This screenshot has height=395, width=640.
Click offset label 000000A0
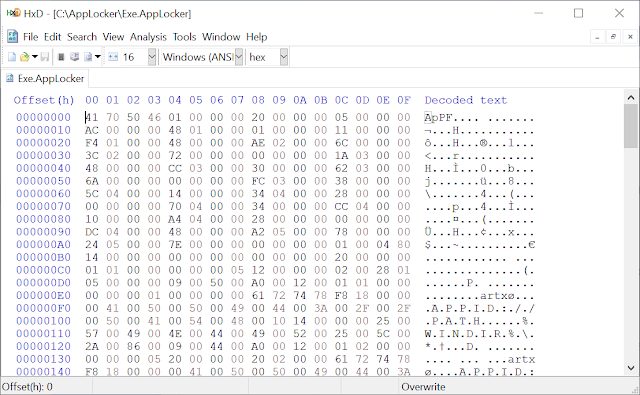click(x=43, y=245)
